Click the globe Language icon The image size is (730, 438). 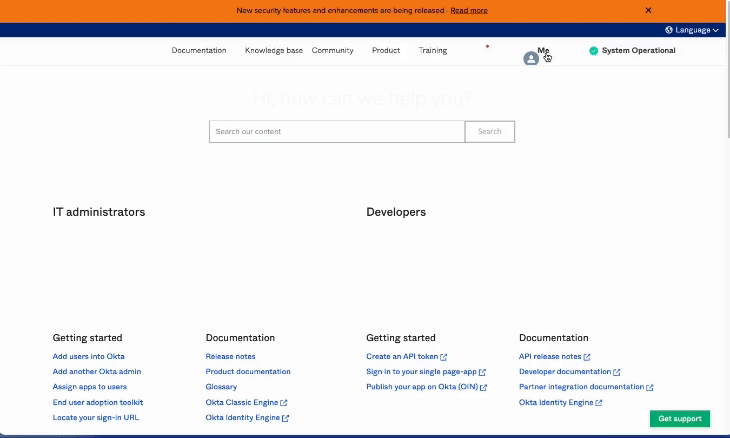pyautogui.click(x=669, y=30)
